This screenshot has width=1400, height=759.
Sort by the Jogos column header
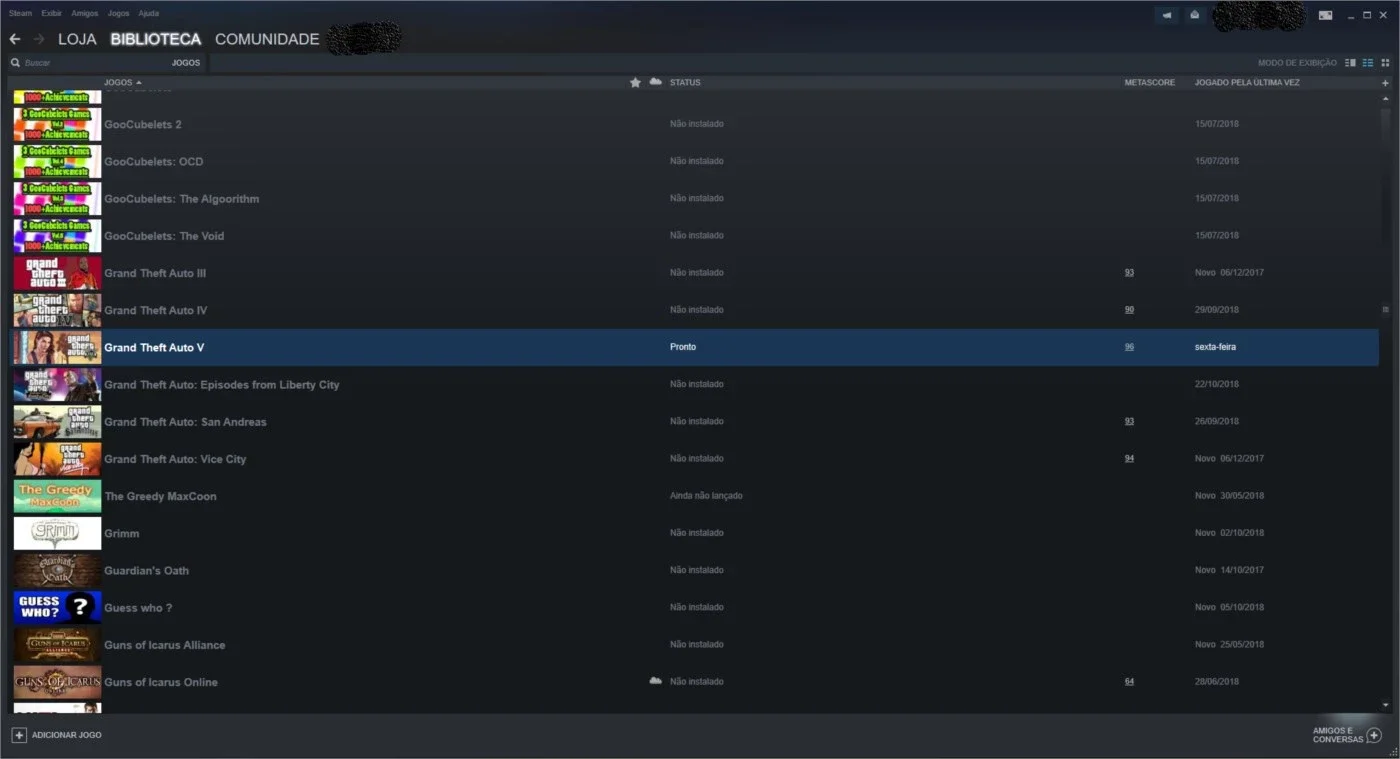point(122,82)
